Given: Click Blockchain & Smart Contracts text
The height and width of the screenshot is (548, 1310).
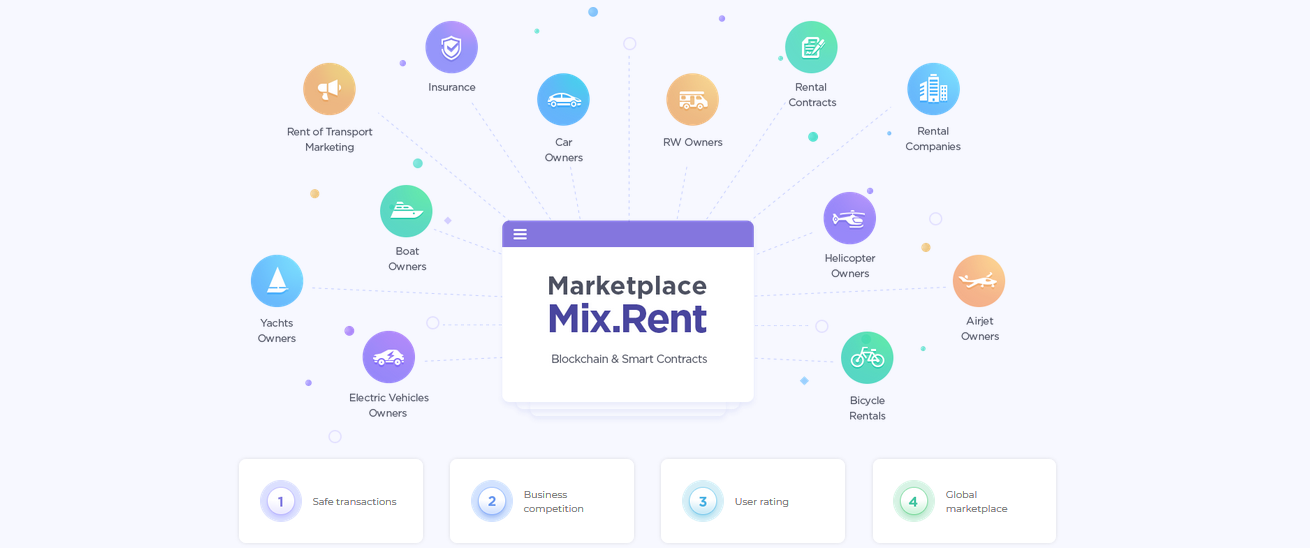Looking at the screenshot, I should [629, 359].
